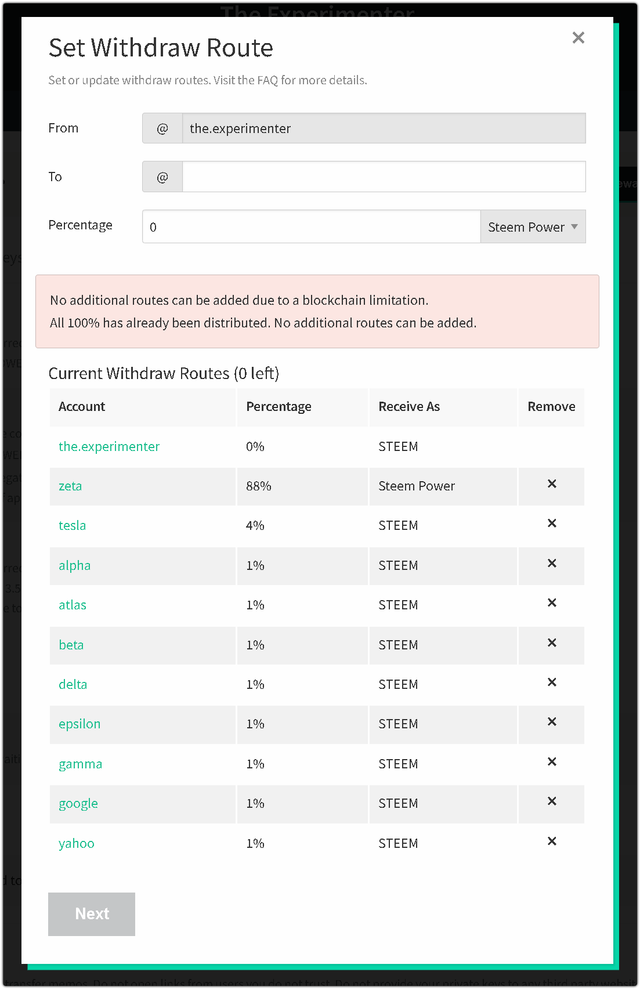Remove the atlas withdraw route
This screenshot has height=989, width=640.
pos(551,603)
